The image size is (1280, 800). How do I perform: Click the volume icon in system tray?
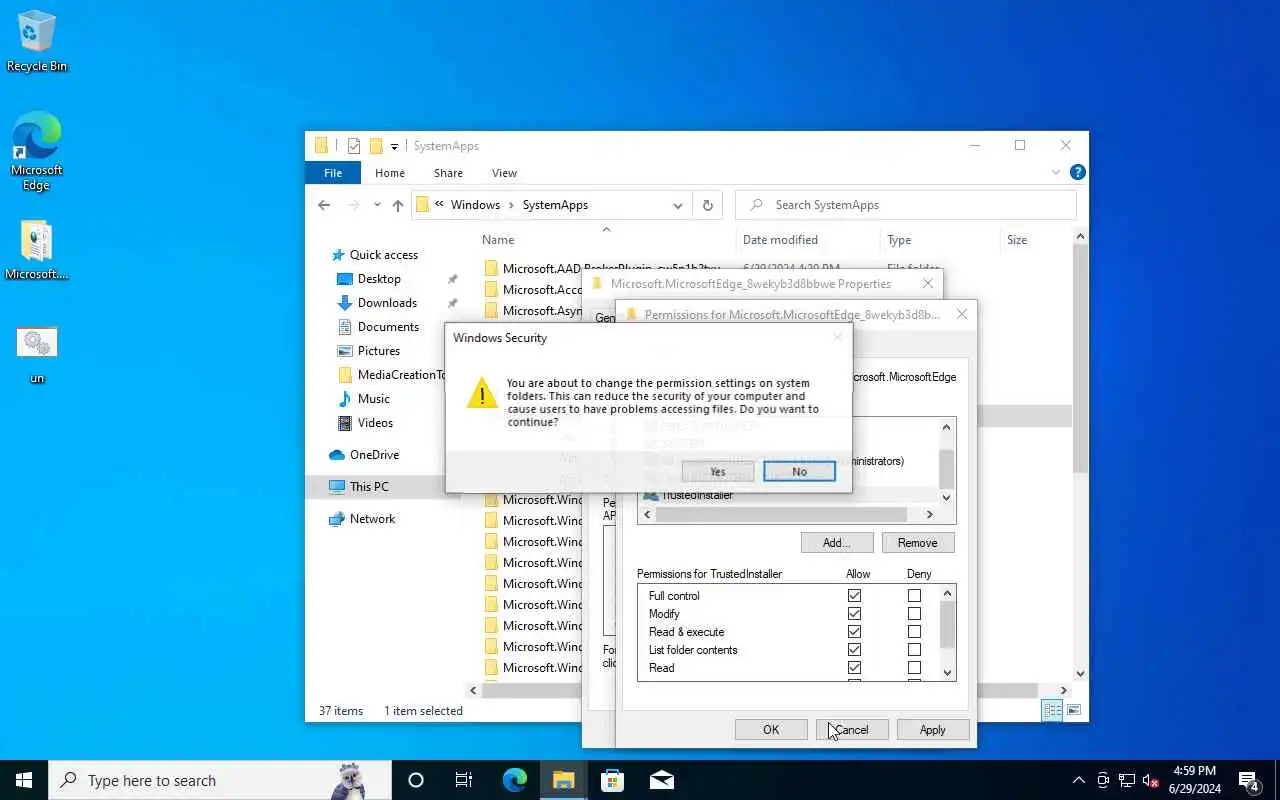point(1151,780)
